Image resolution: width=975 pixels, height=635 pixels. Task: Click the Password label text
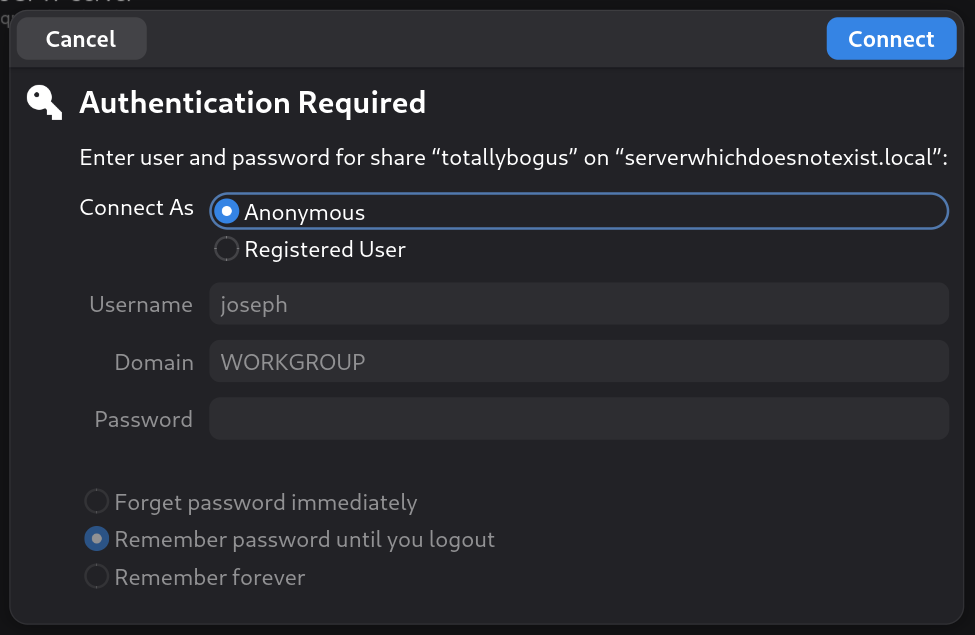(143, 419)
